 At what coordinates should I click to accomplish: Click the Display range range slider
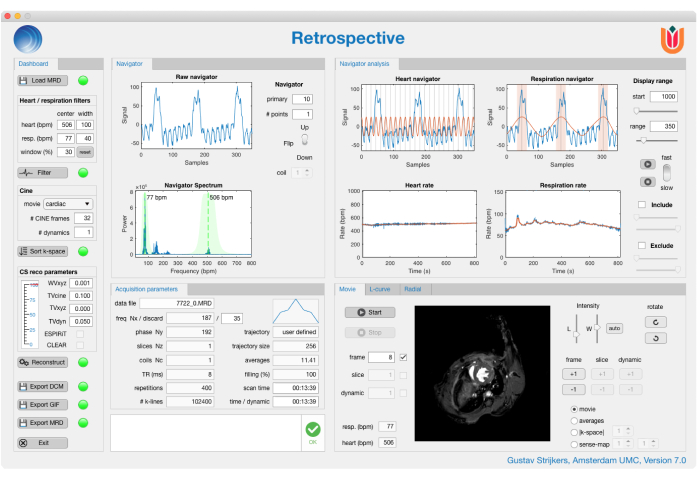(x=656, y=140)
